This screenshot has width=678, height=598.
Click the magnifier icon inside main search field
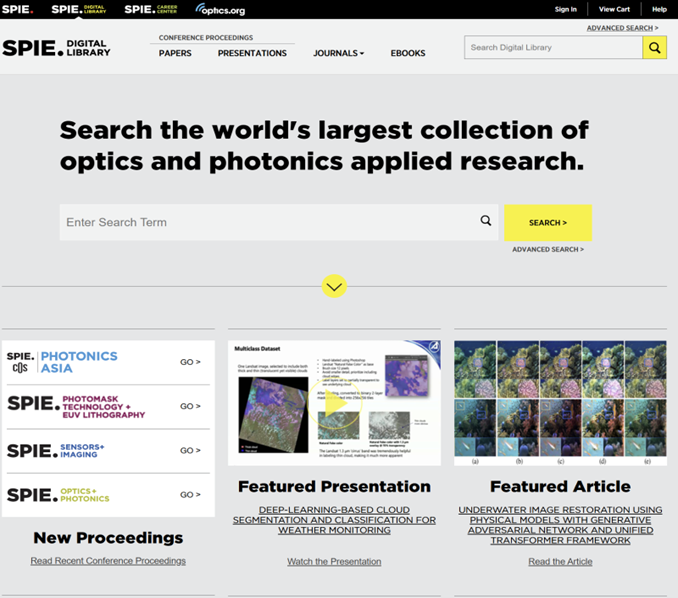[x=486, y=222]
